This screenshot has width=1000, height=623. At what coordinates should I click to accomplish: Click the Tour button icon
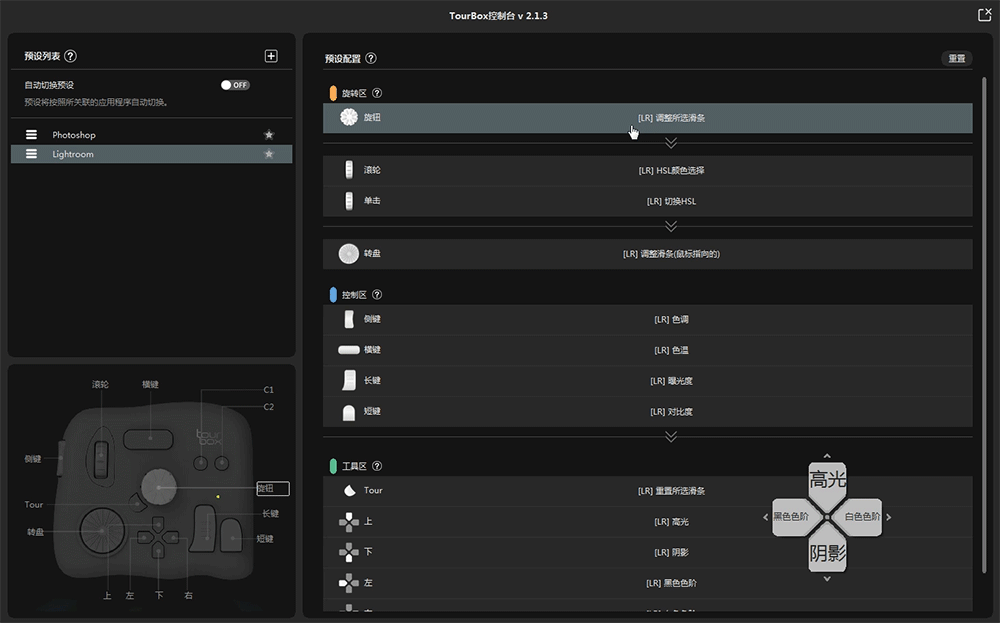pos(349,490)
